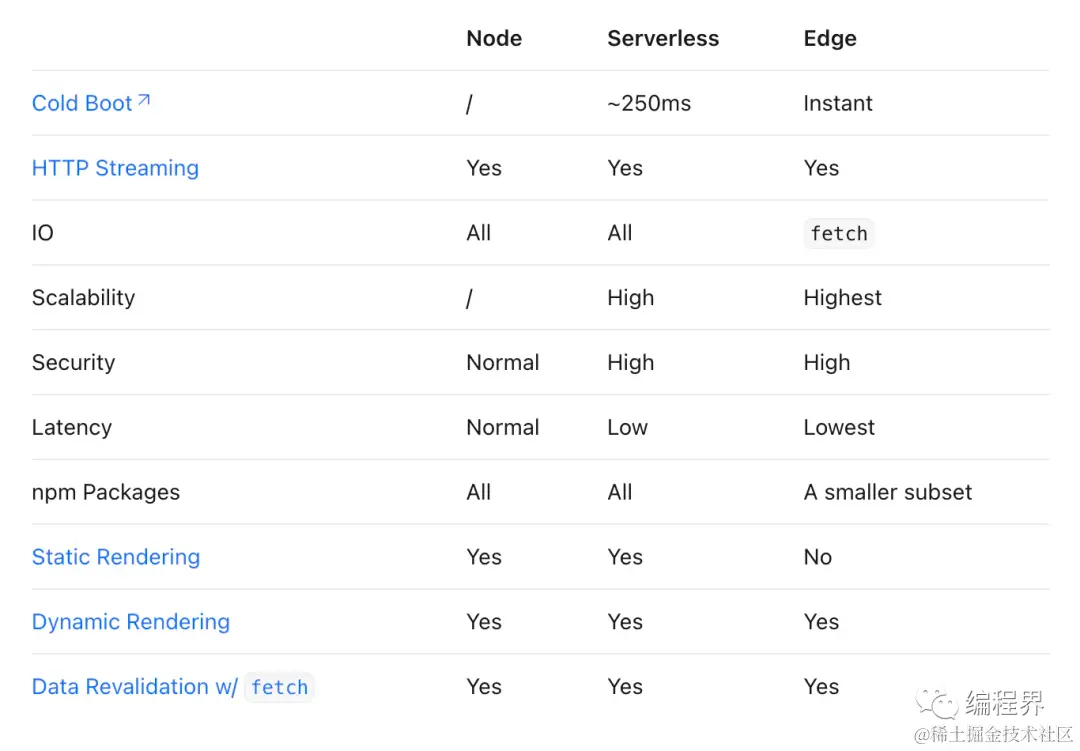Click the npm Packages row label
This screenshot has height=751, width=1080.
tap(106, 492)
